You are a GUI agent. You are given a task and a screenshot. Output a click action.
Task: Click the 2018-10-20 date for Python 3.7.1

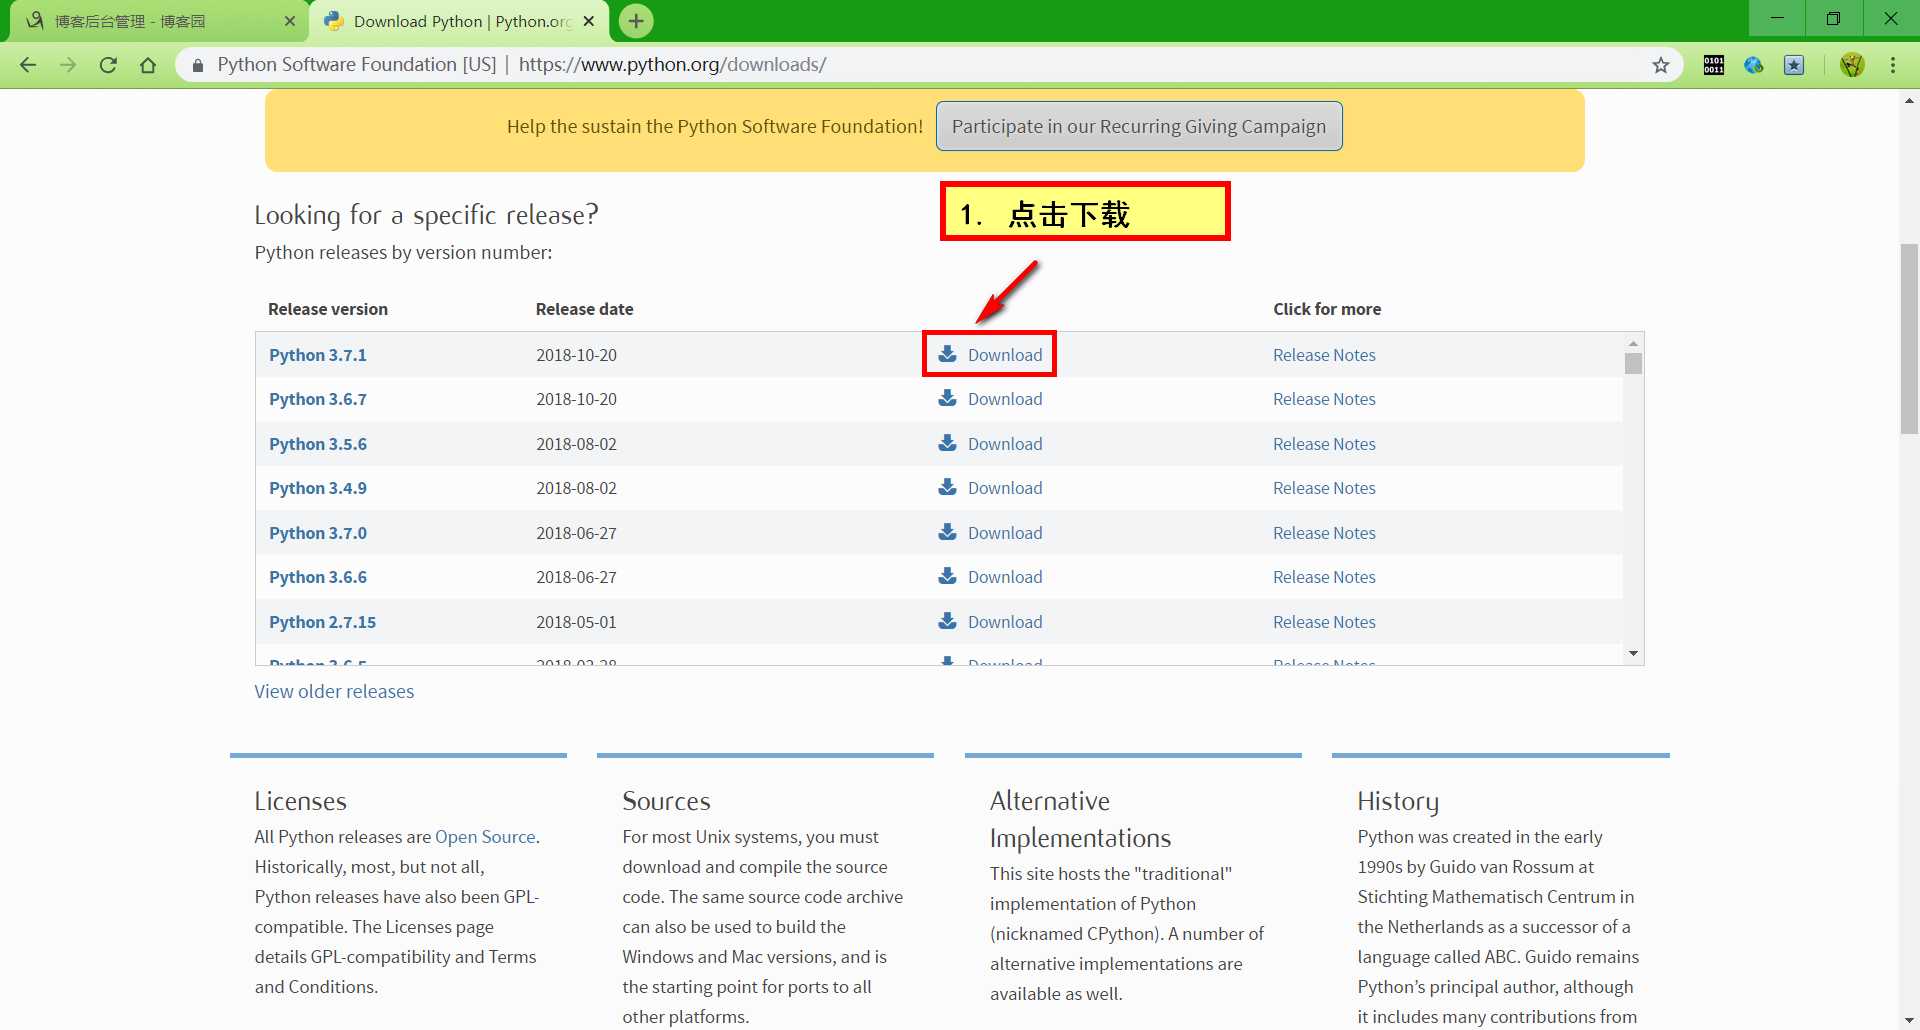pos(576,355)
